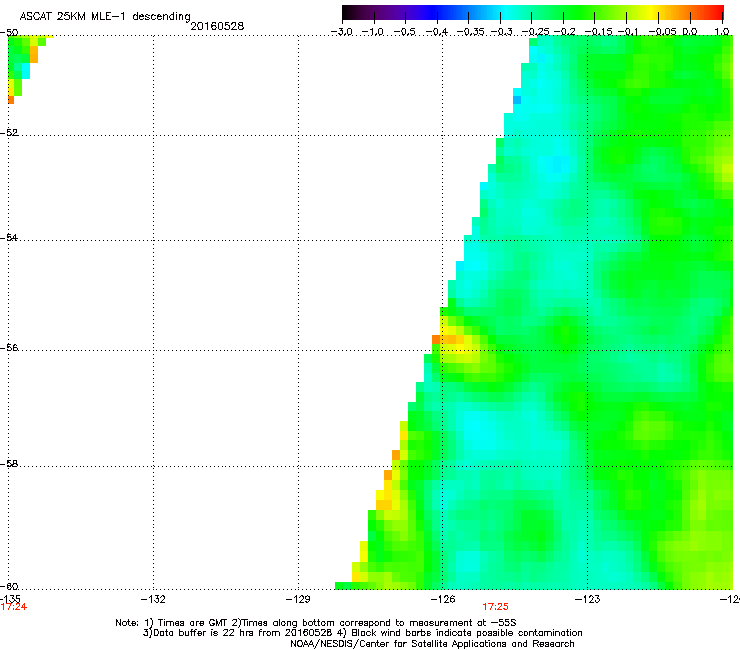Screen dimensions: 740x650
Task: Click the '-135' longitude axis label
Action: pos(10,599)
